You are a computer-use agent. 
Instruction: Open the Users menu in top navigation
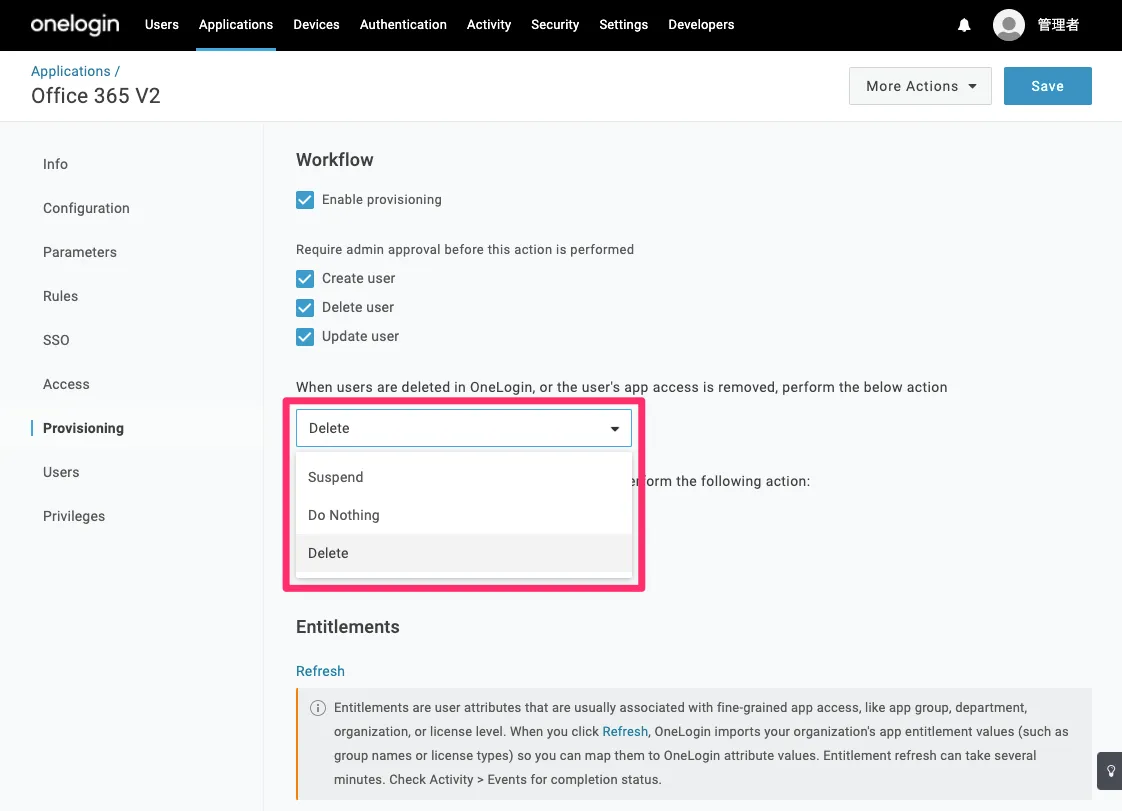tap(162, 25)
